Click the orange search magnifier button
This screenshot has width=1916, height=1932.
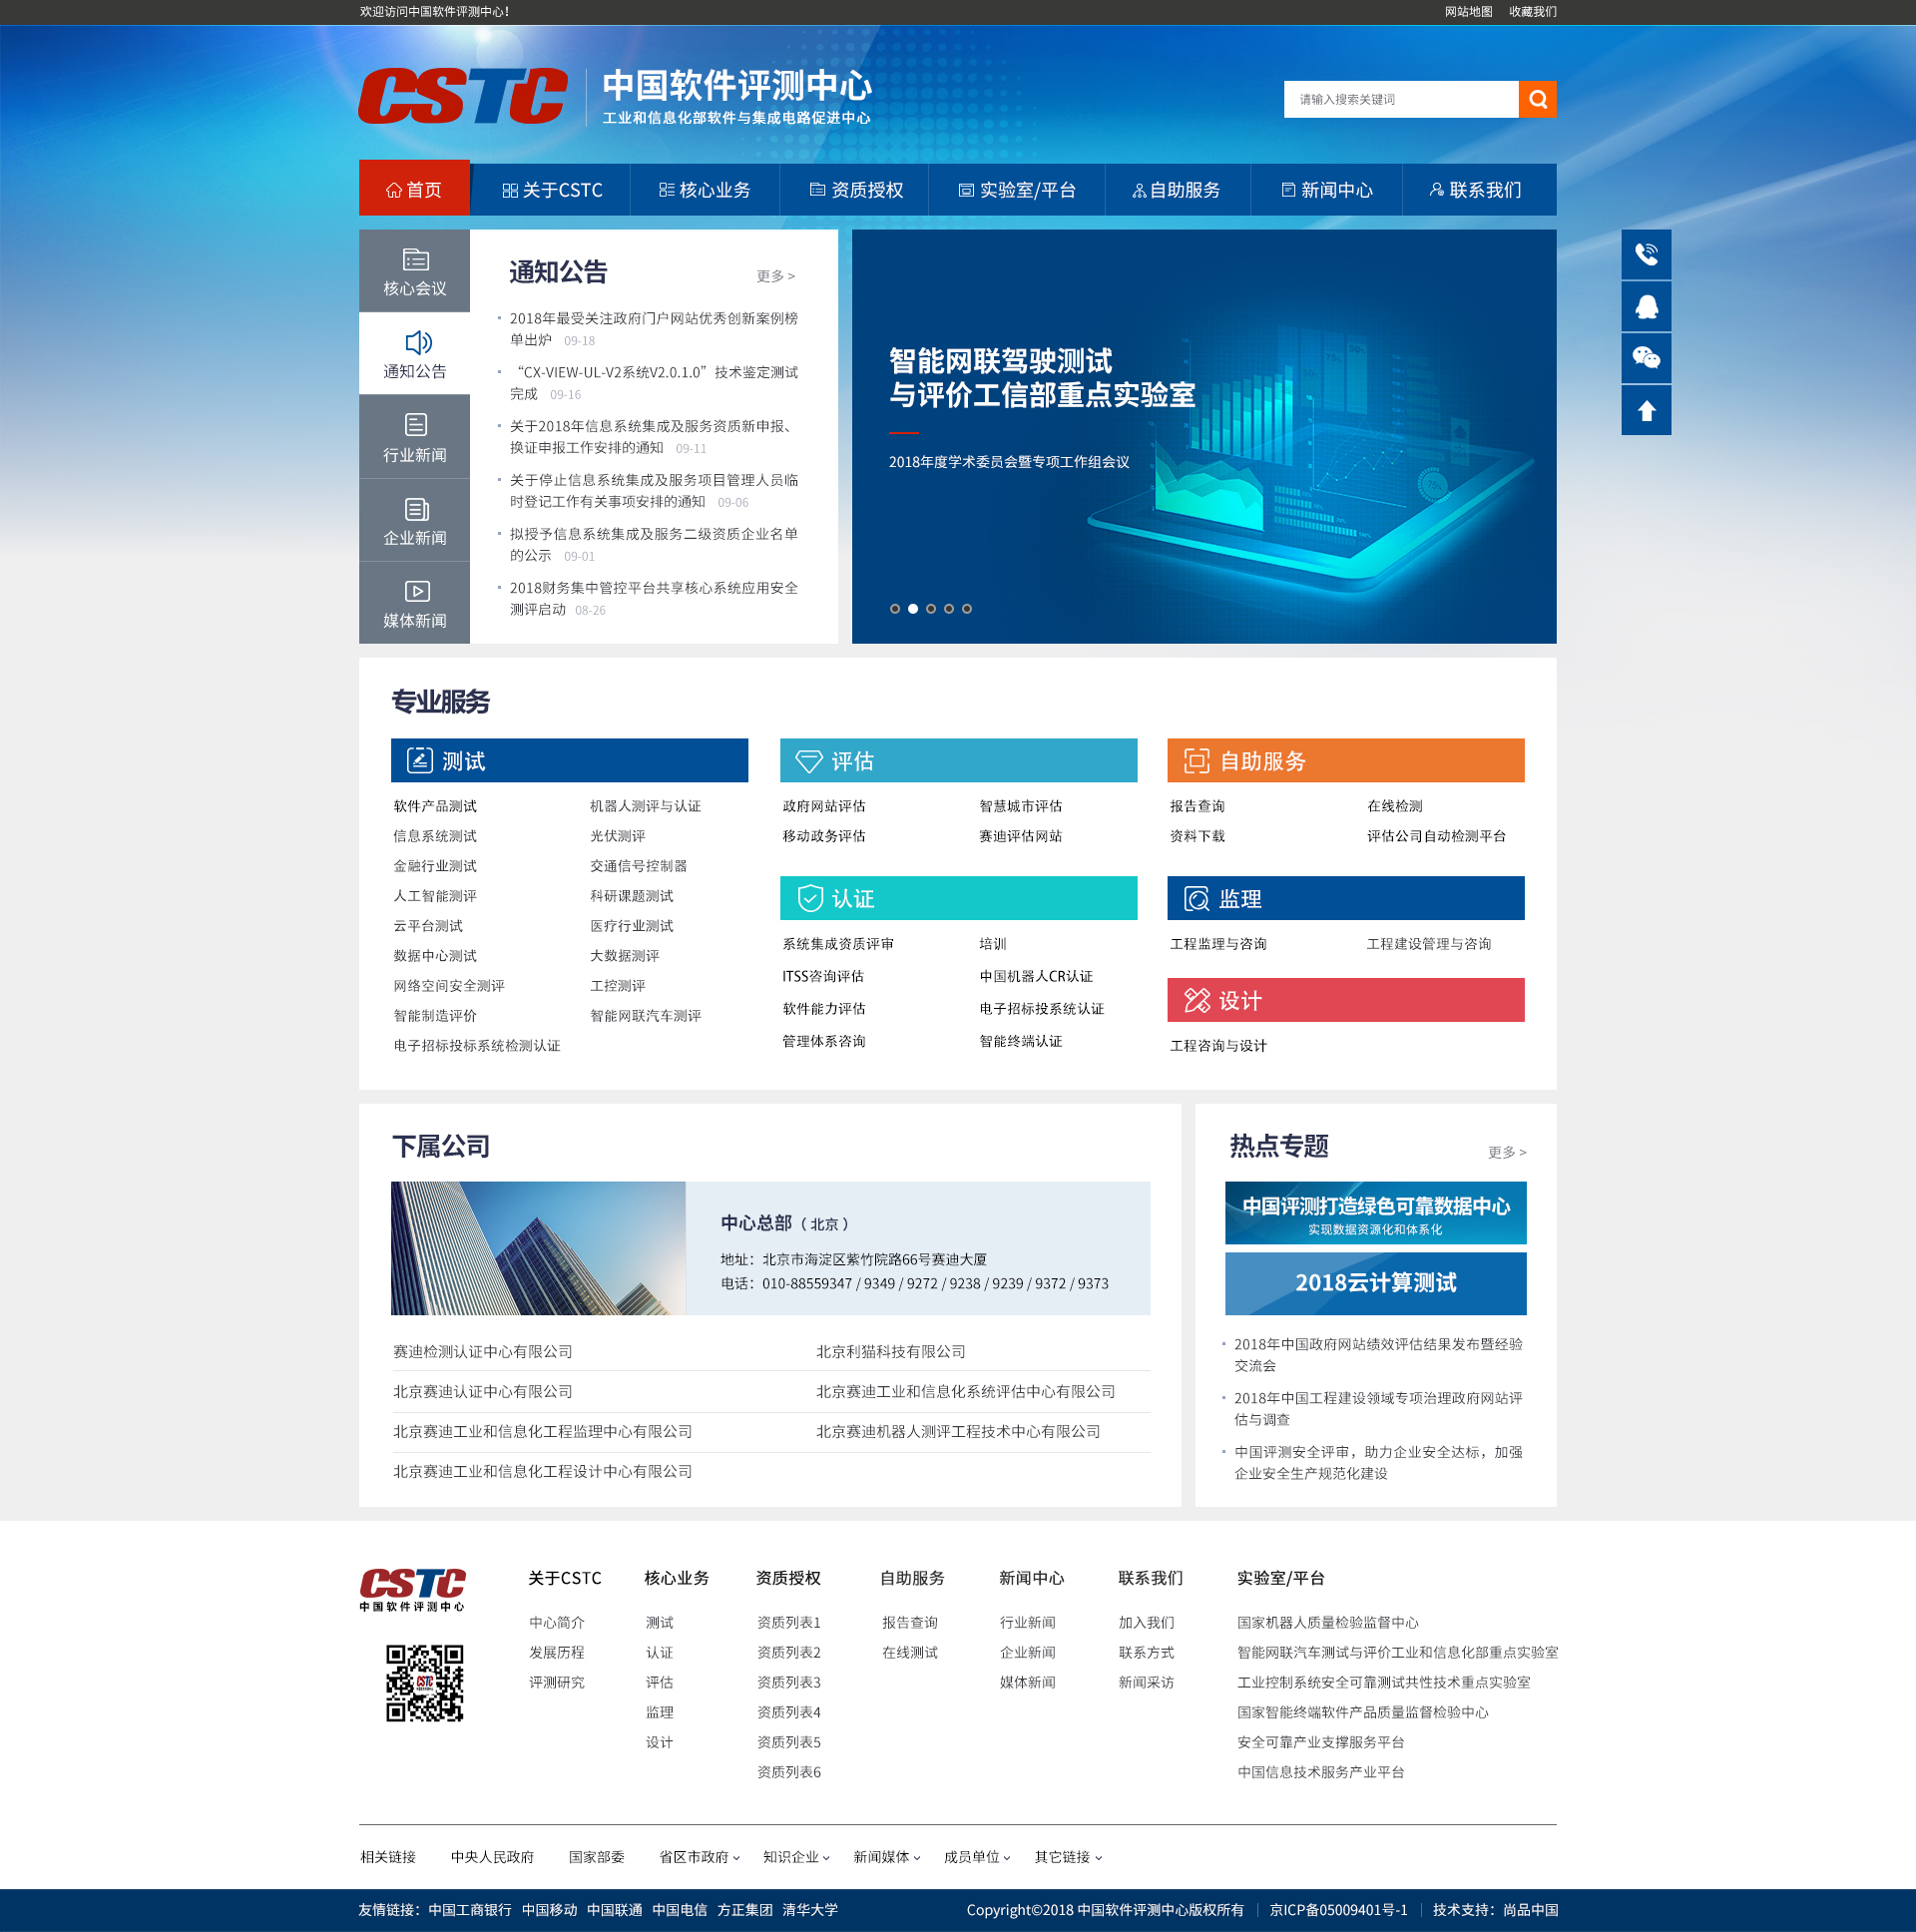point(1537,99)
